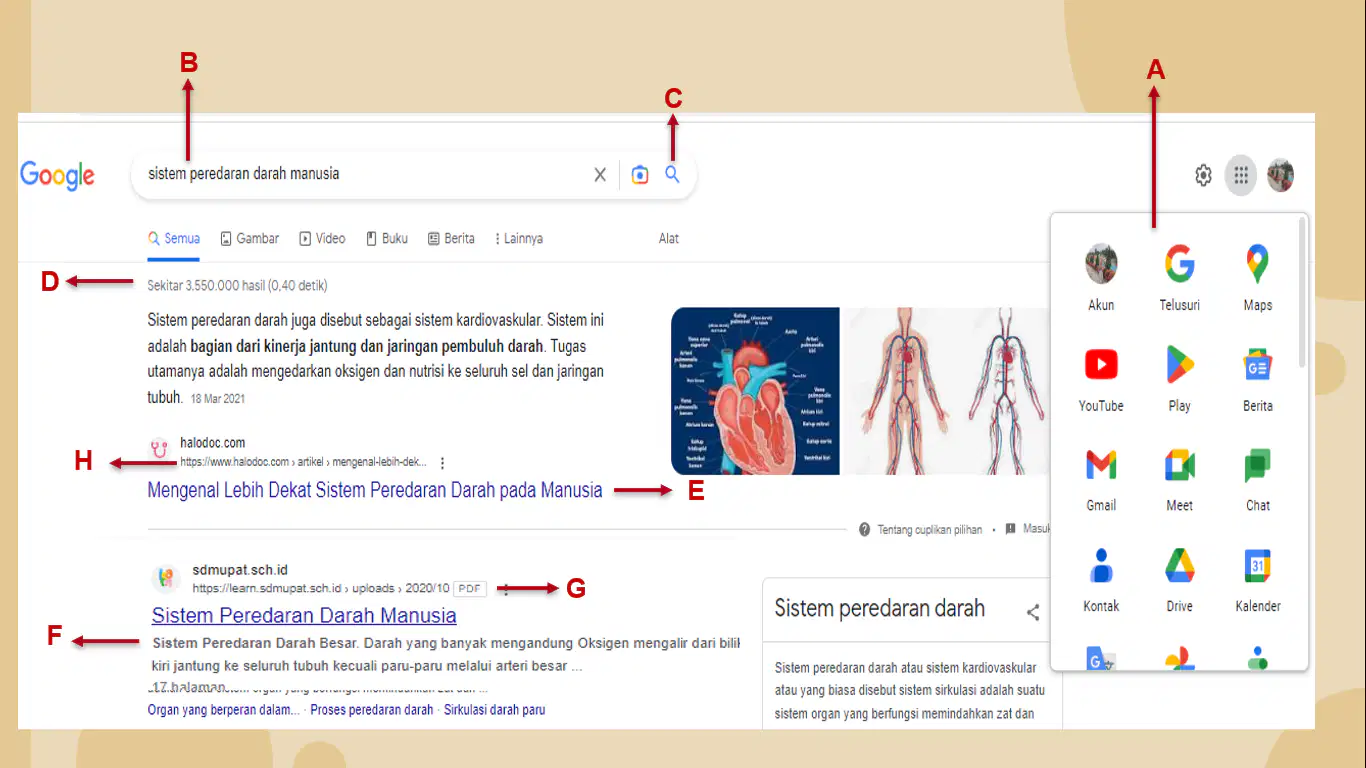Open Google settings gear
This screenshot has width=1366, height=768.
coord(1204,176)
